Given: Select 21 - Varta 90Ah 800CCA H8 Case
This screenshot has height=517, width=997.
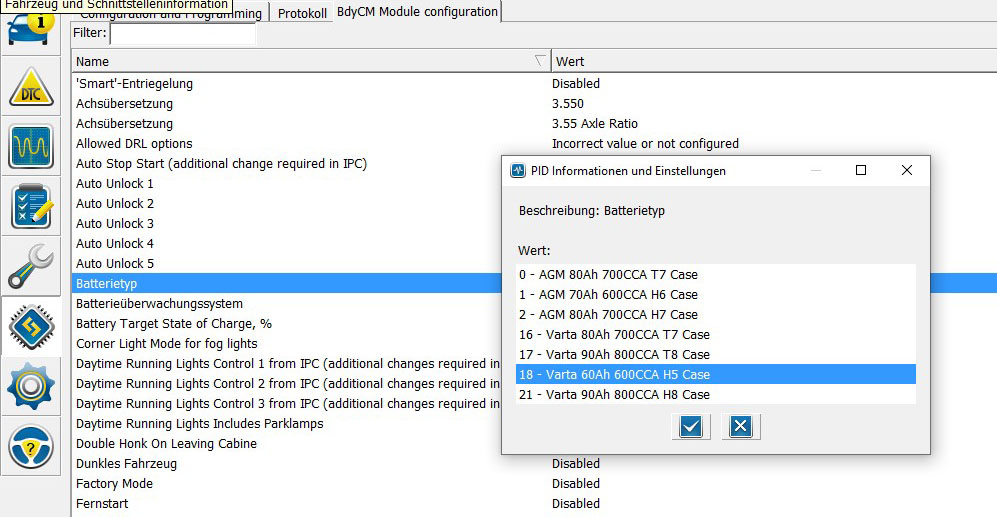Looking at the screenshot, I should pos(715,394).
